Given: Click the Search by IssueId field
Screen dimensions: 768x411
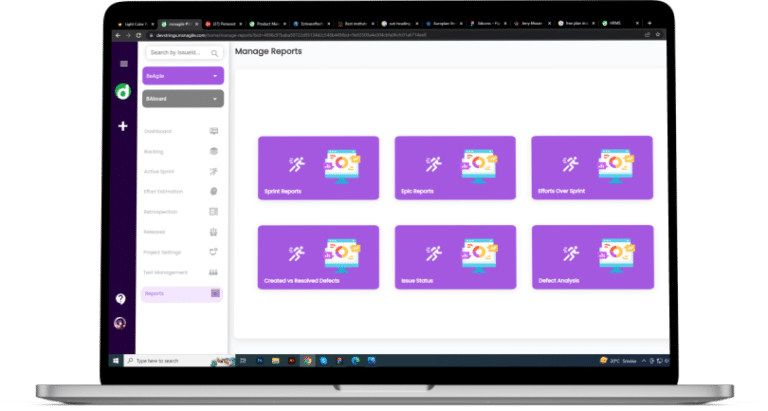Looking at the screenshot, I should pos(176,53).
